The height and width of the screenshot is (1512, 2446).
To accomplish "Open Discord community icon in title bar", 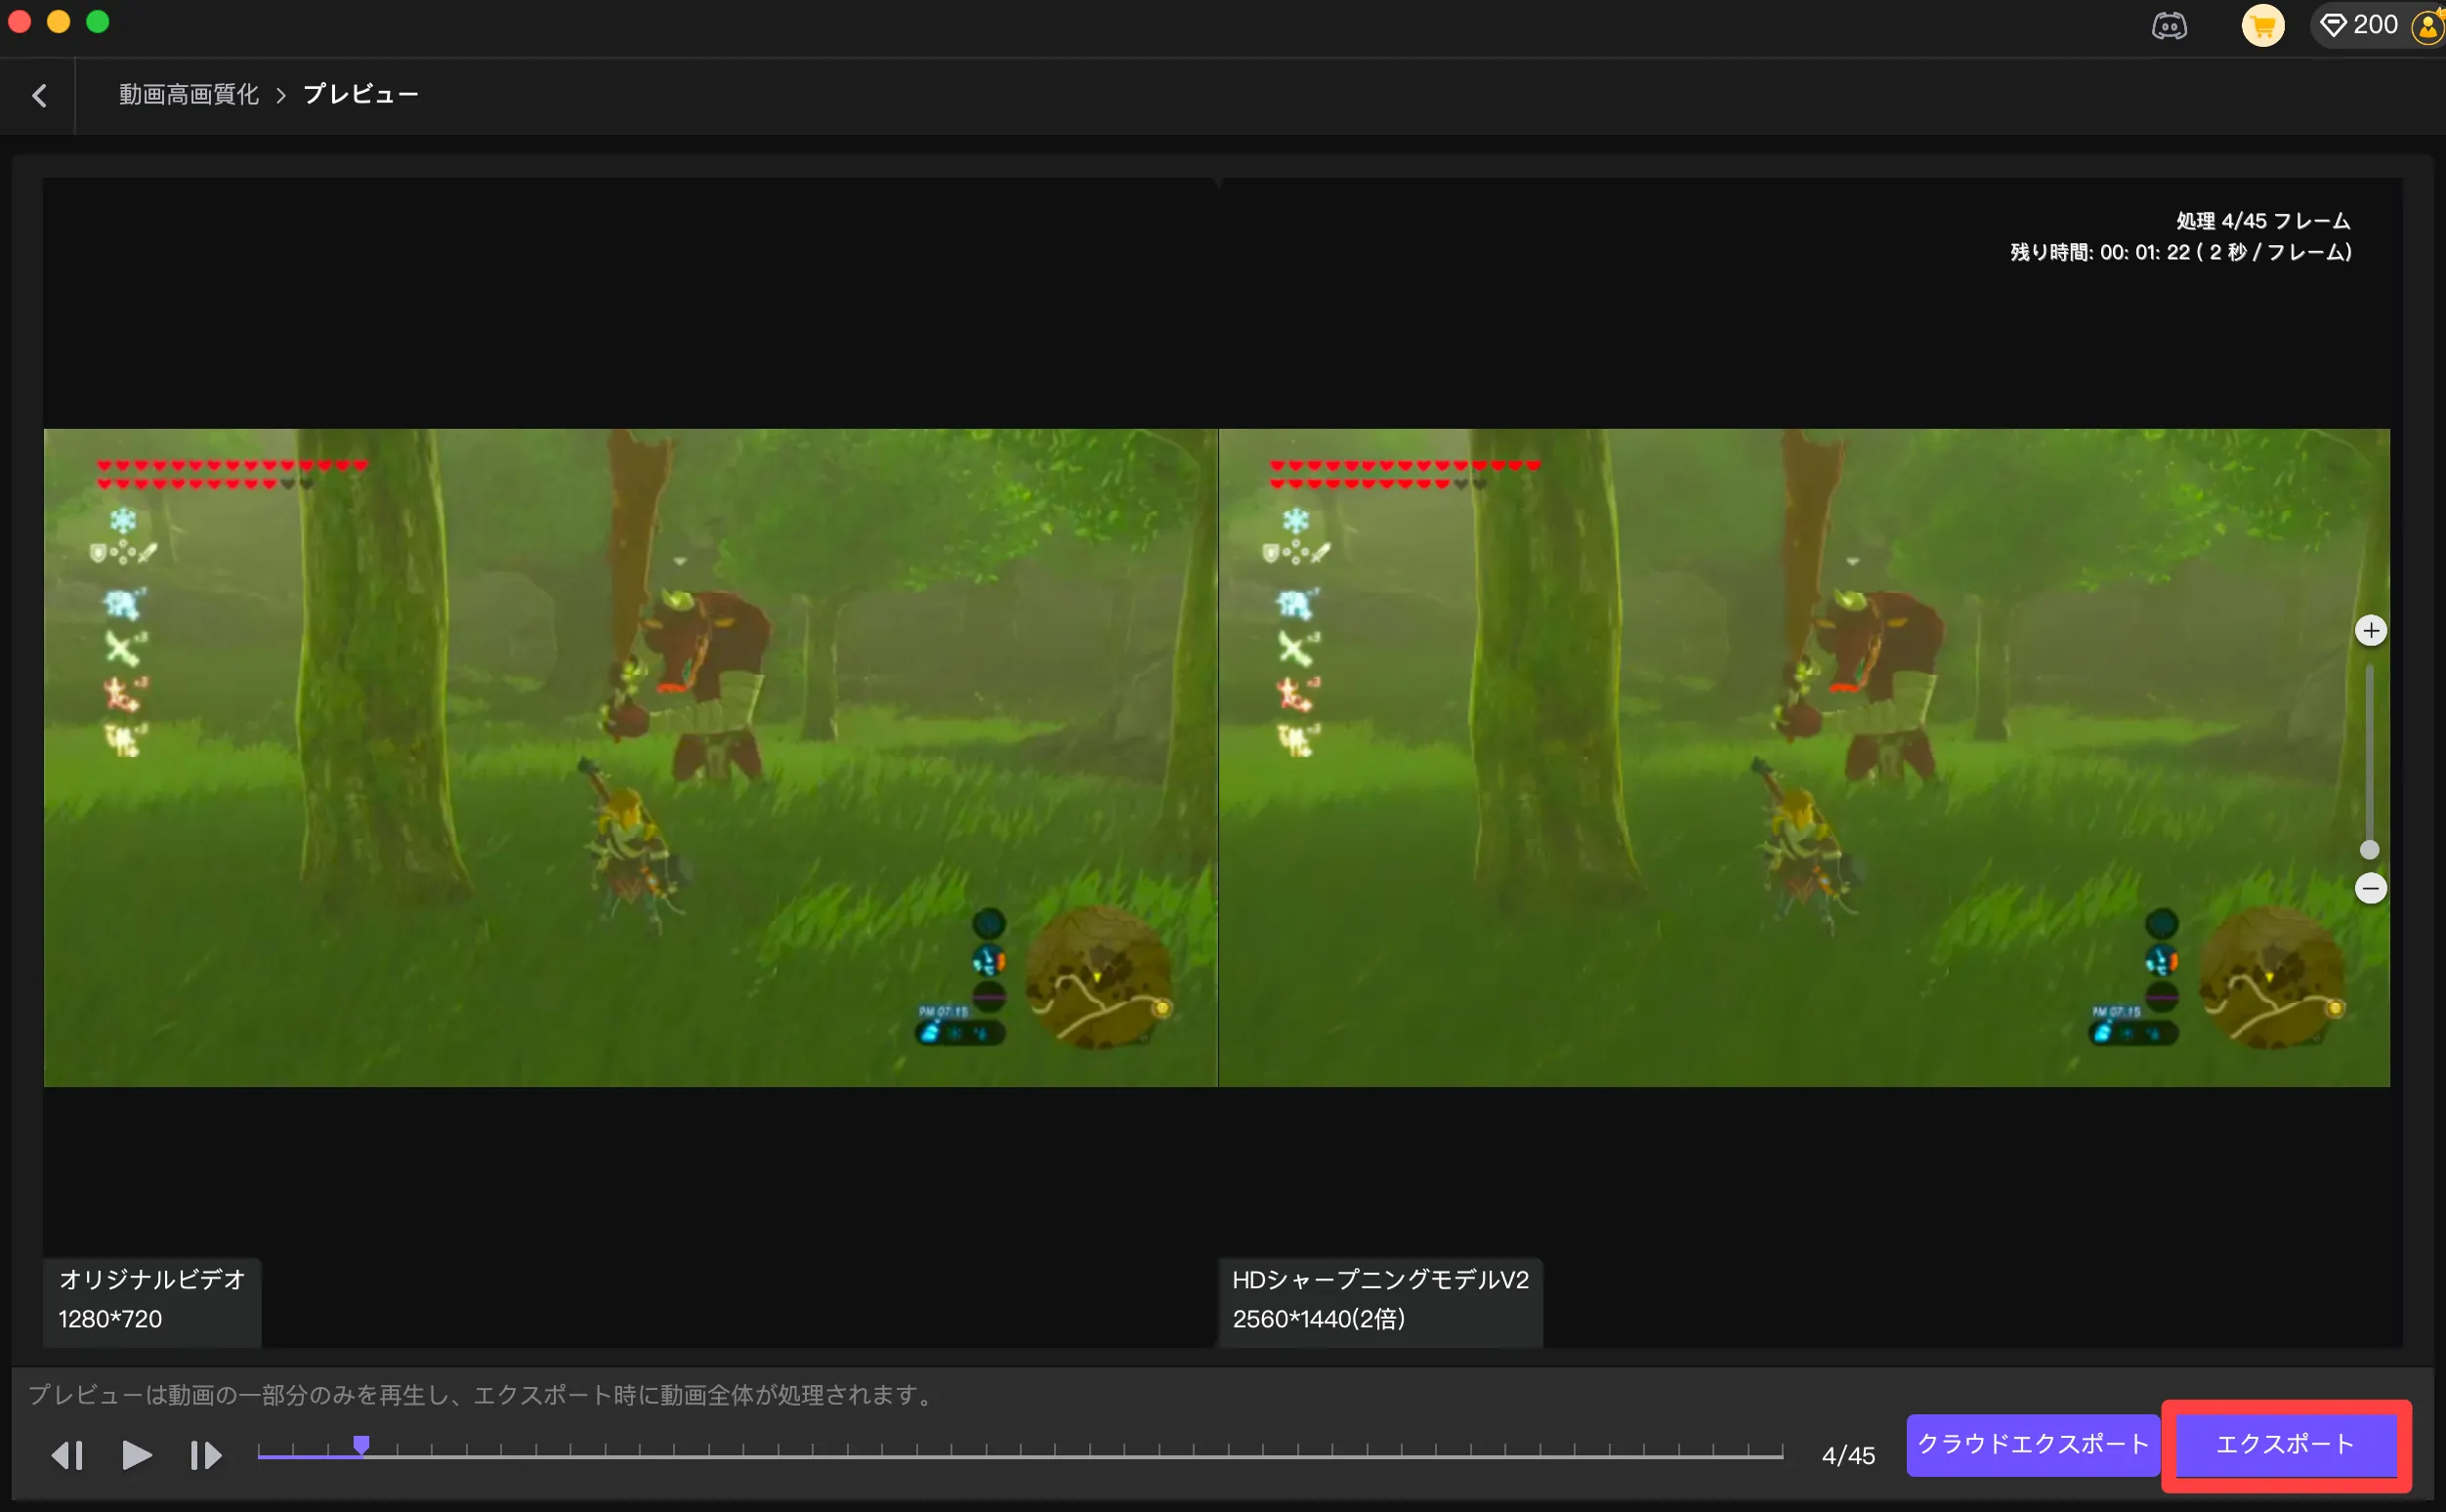I will tap(2169, 25).
